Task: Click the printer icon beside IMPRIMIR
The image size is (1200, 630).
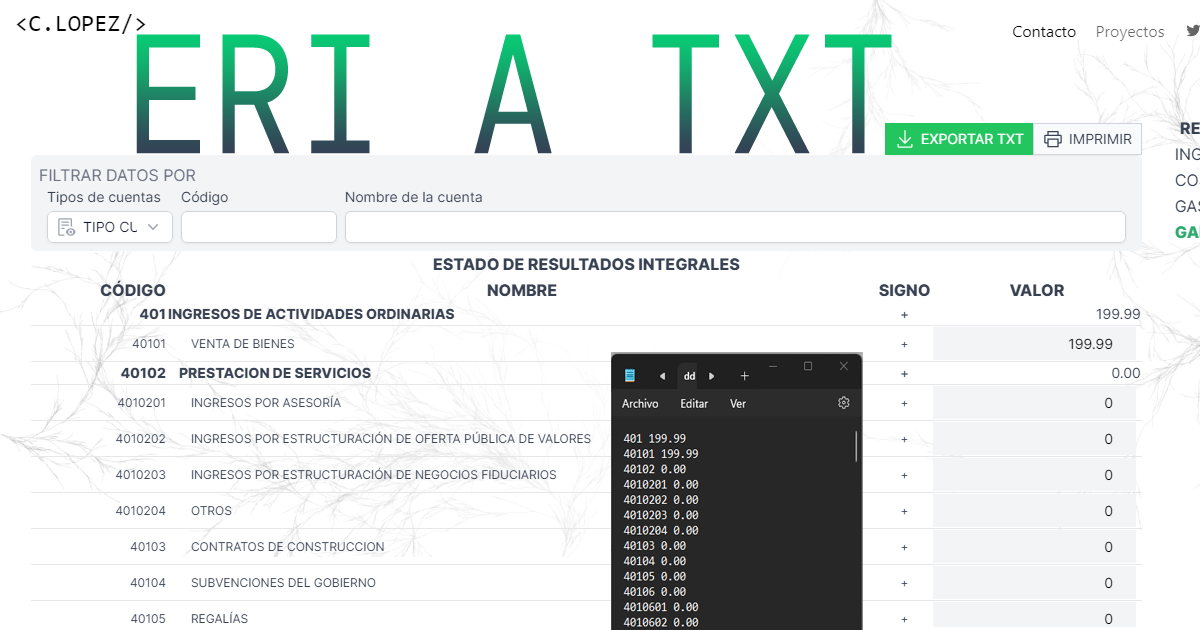Action: coord(1055,138)
